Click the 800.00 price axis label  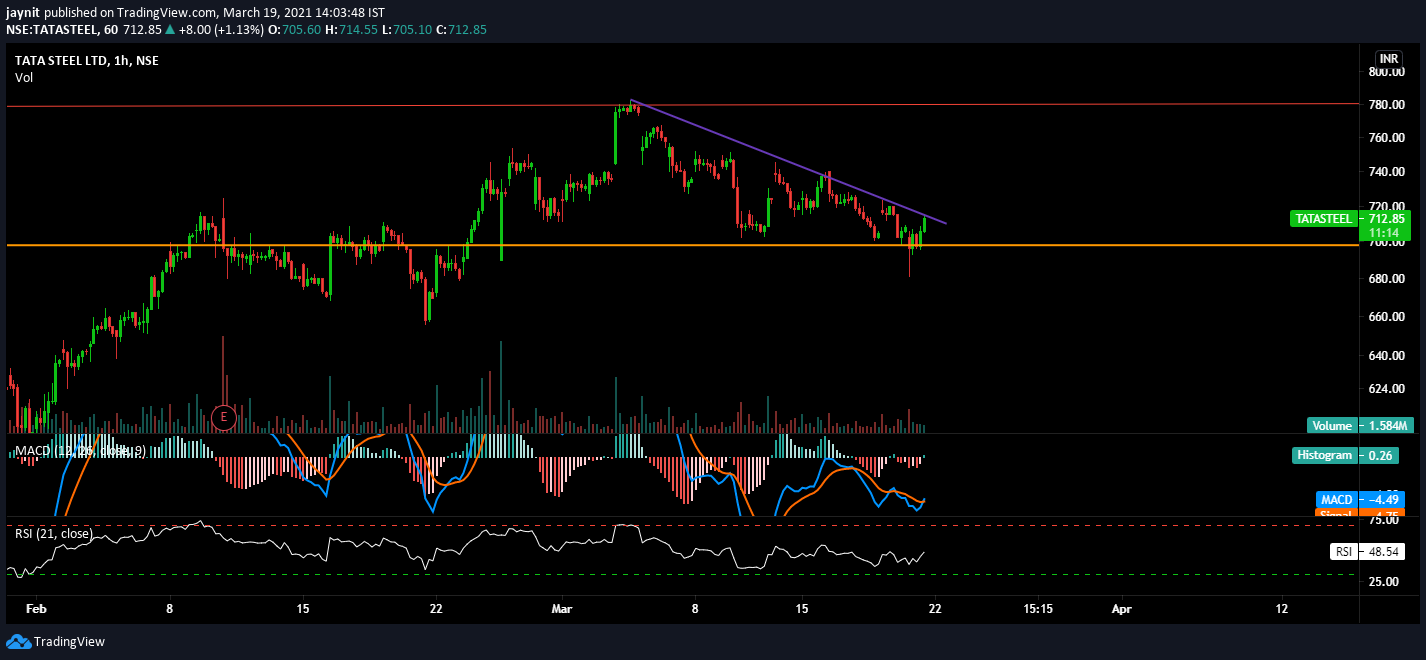pos(1387,72)
